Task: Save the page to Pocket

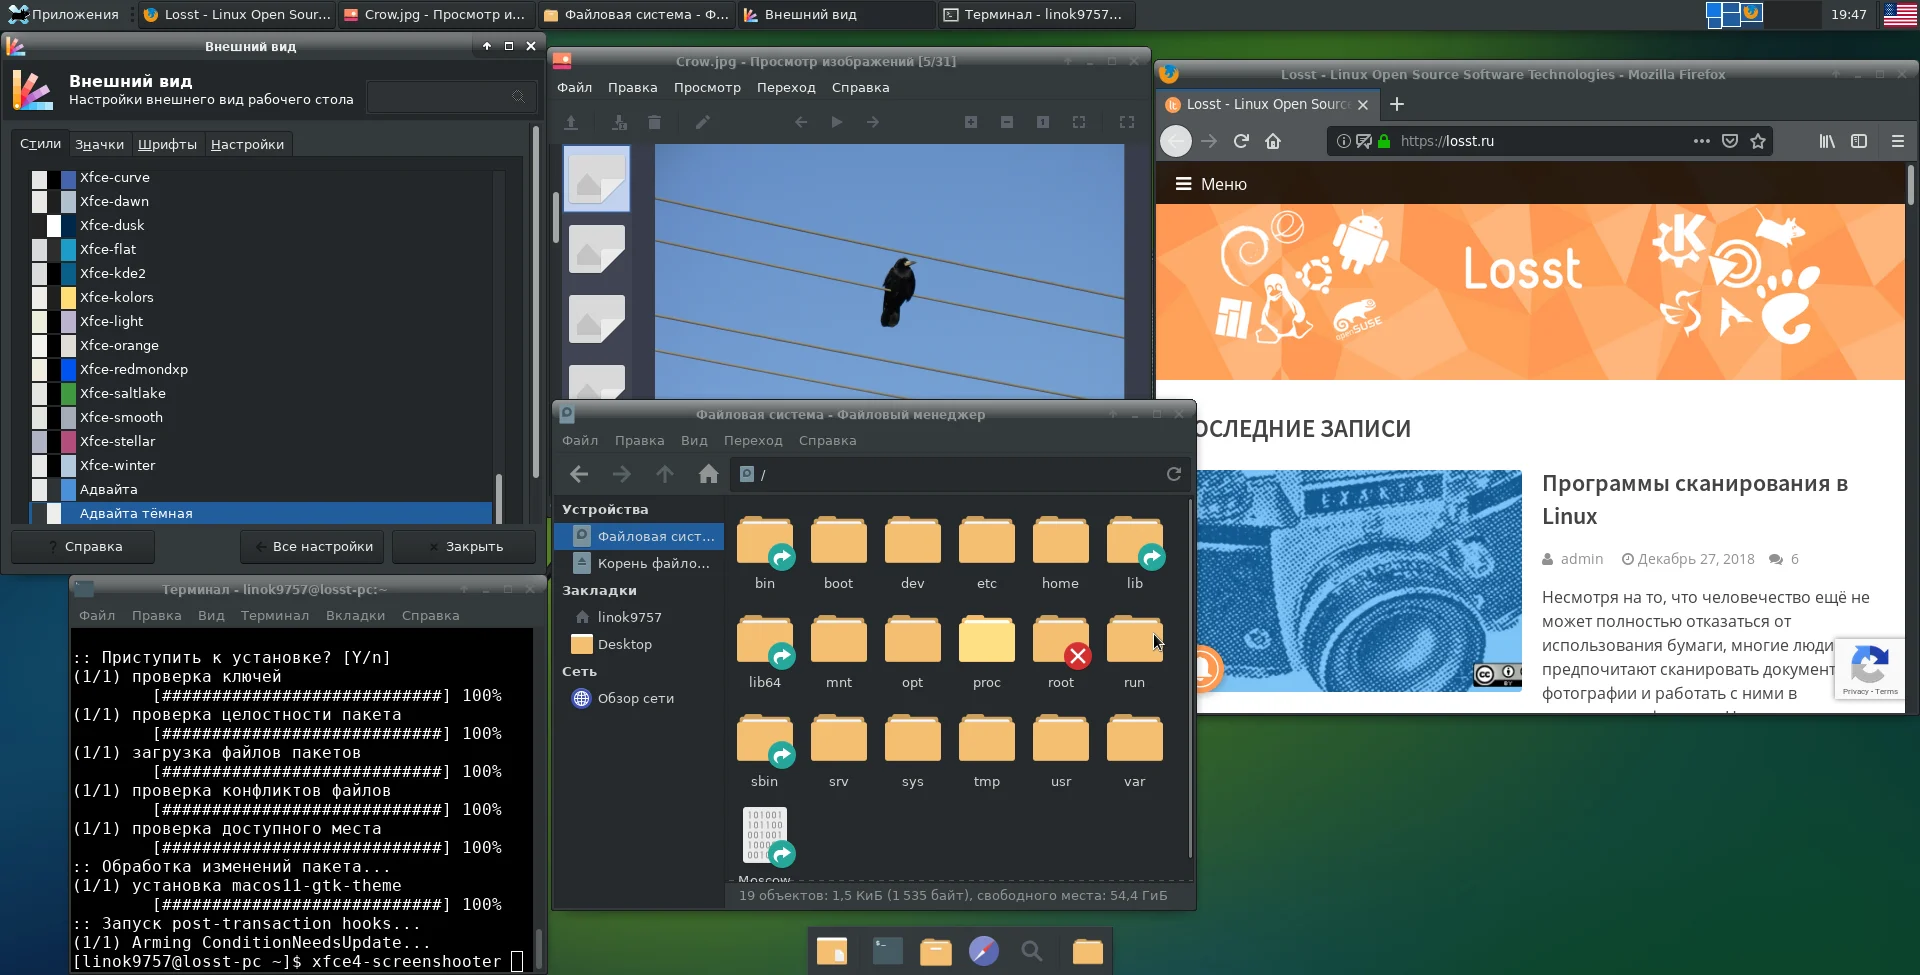Action: 1730,141
